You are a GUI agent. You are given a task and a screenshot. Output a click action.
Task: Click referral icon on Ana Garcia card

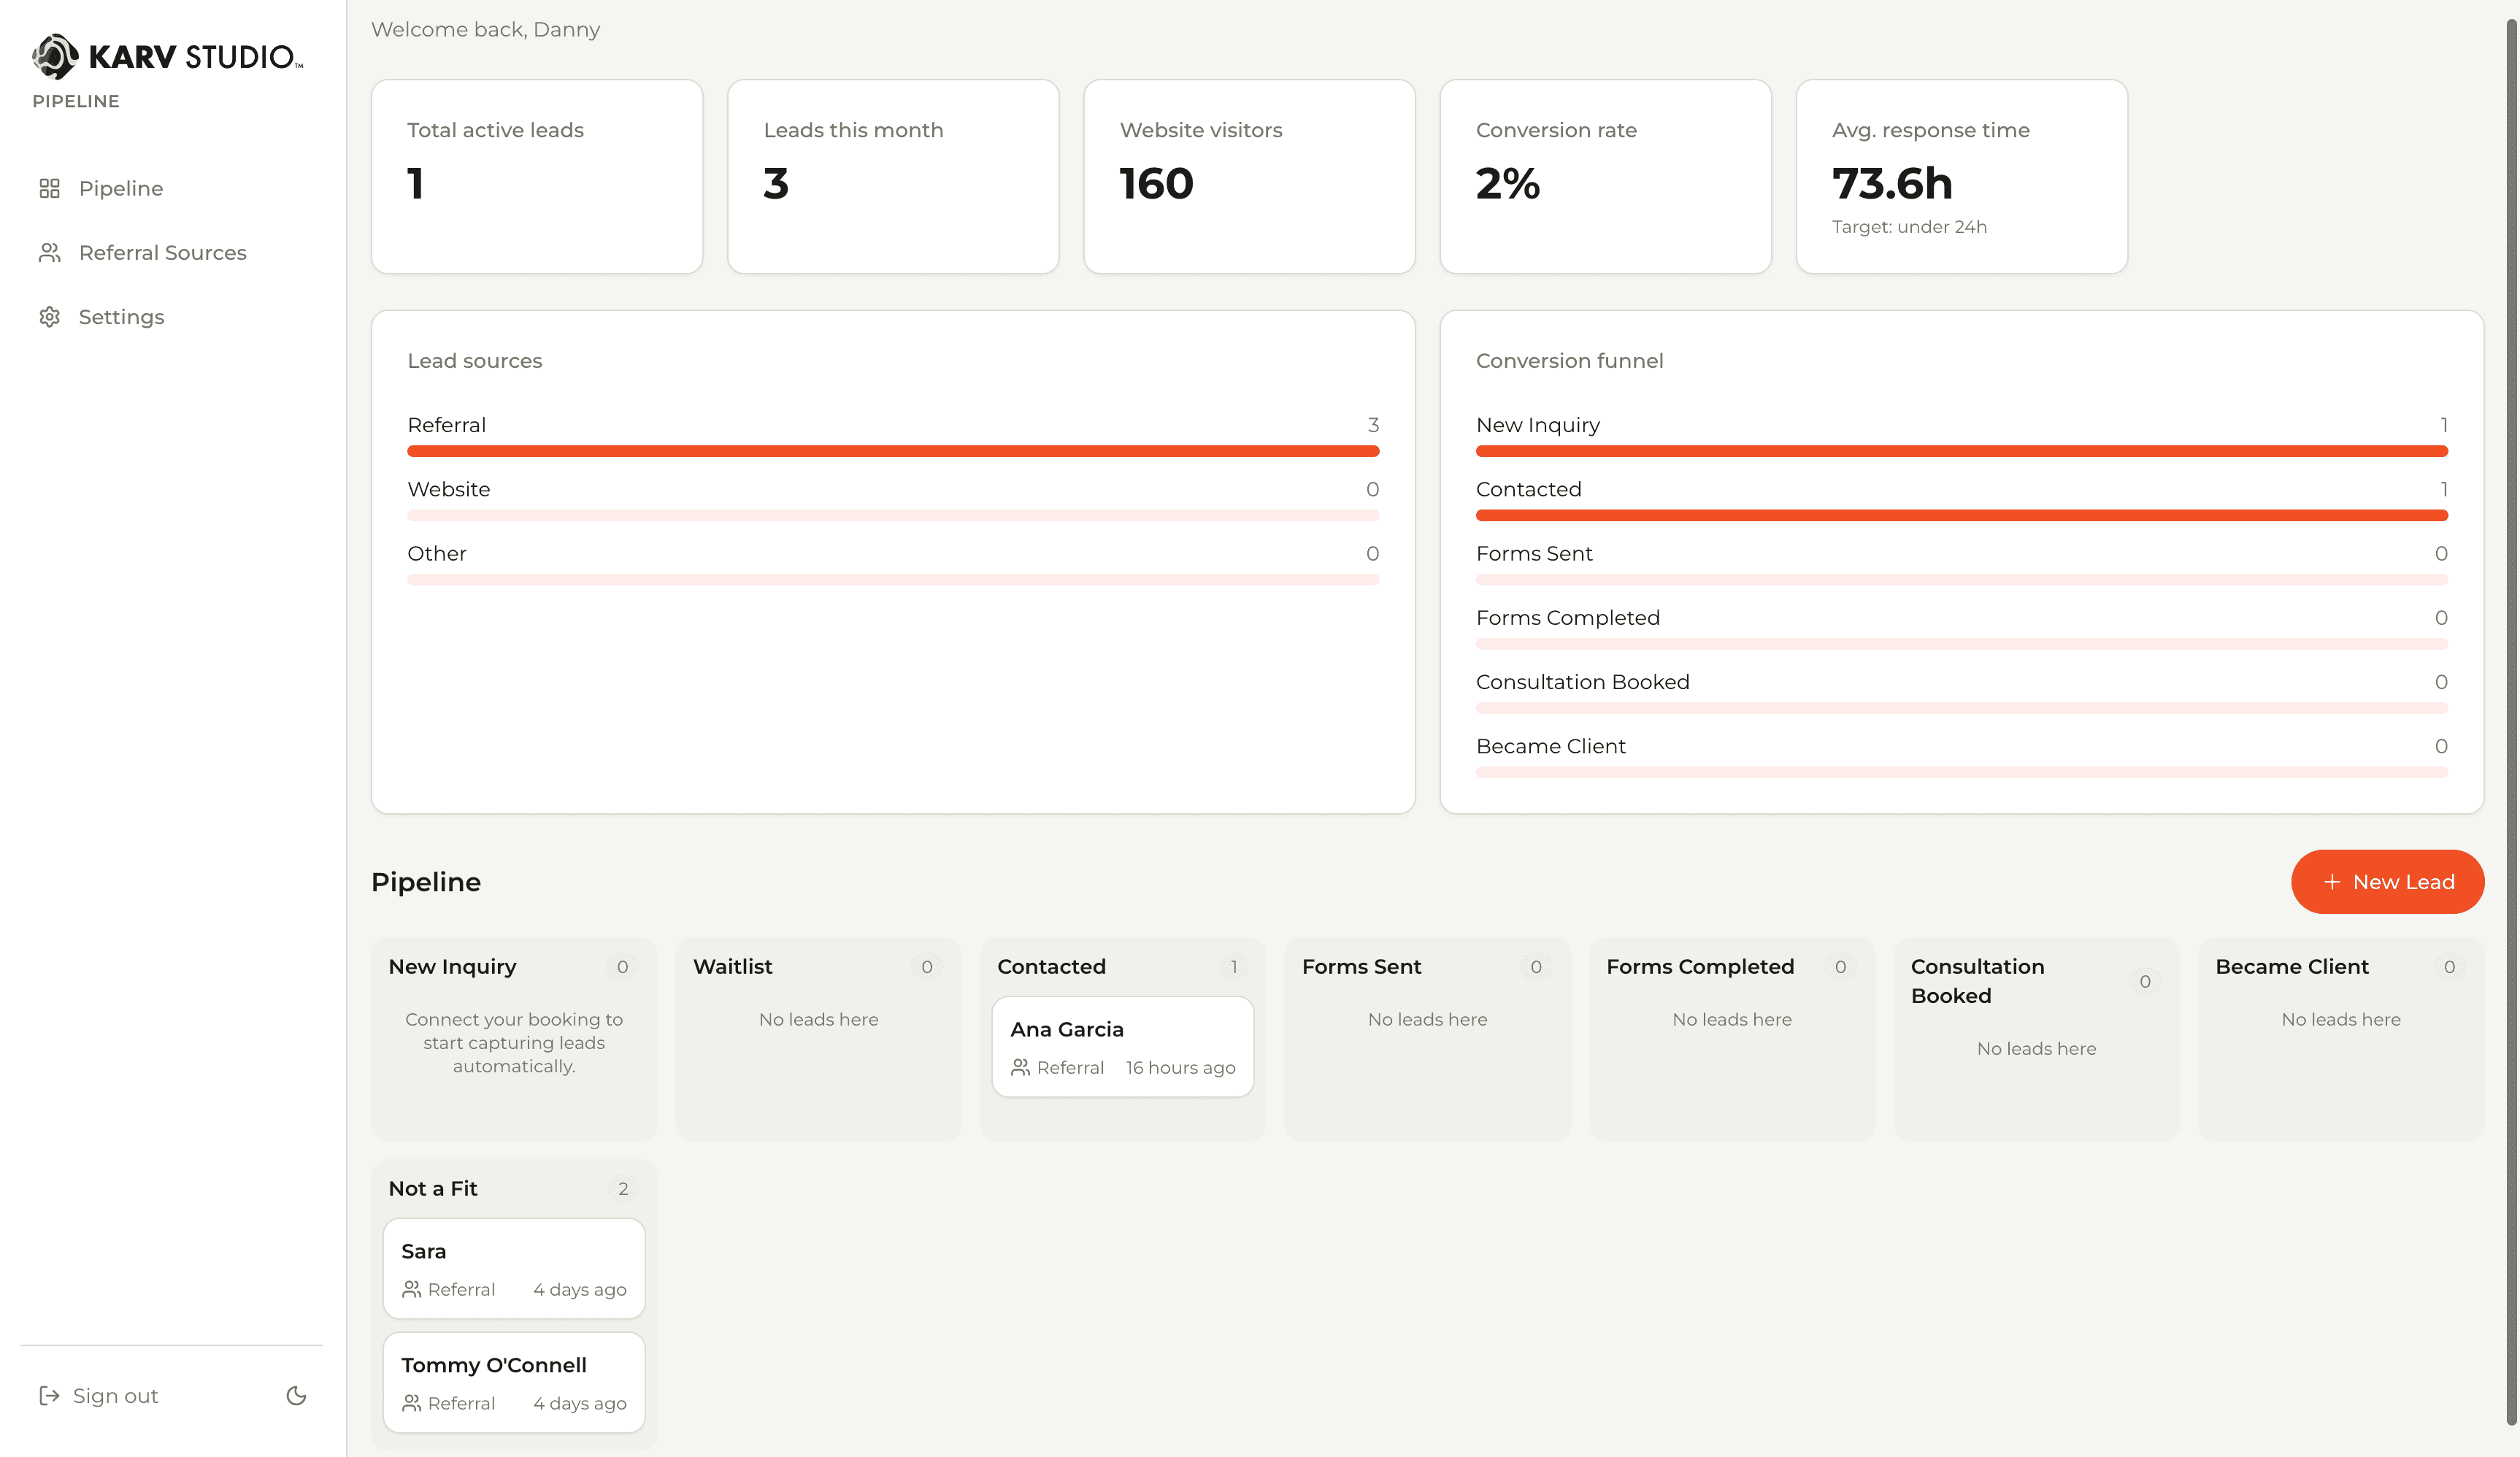pyautogui.click(x=1020, y=1067)
